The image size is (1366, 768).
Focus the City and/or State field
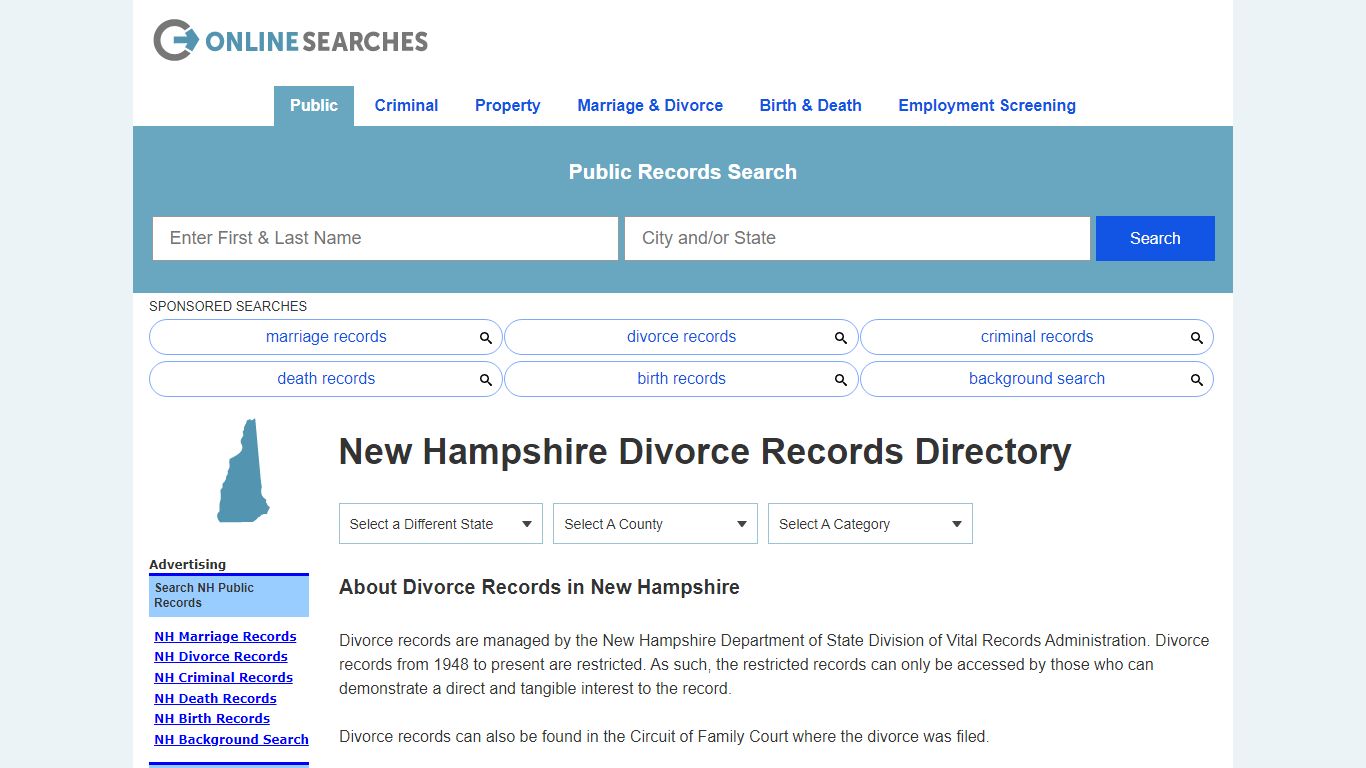(x=857, y=238)
